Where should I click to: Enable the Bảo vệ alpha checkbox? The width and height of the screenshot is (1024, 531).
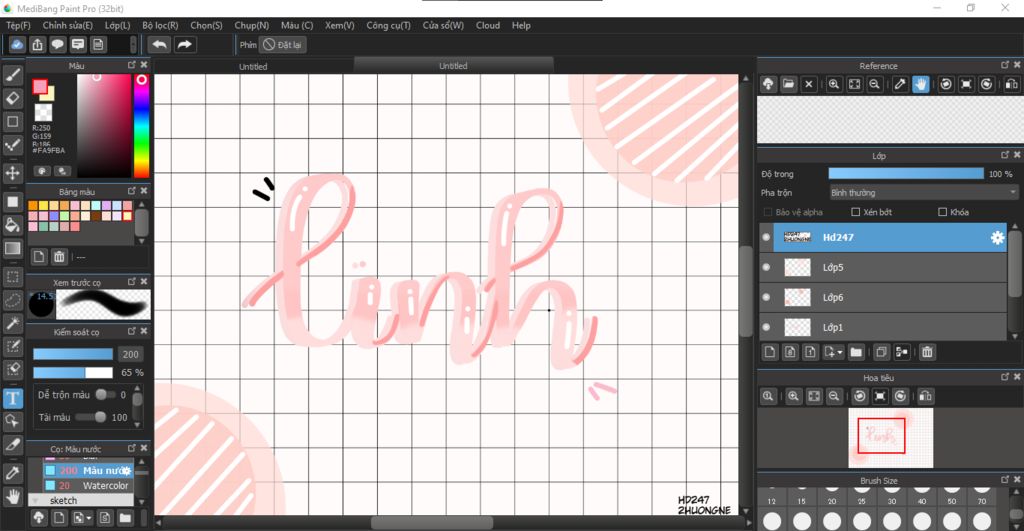[x=767, y=212]
